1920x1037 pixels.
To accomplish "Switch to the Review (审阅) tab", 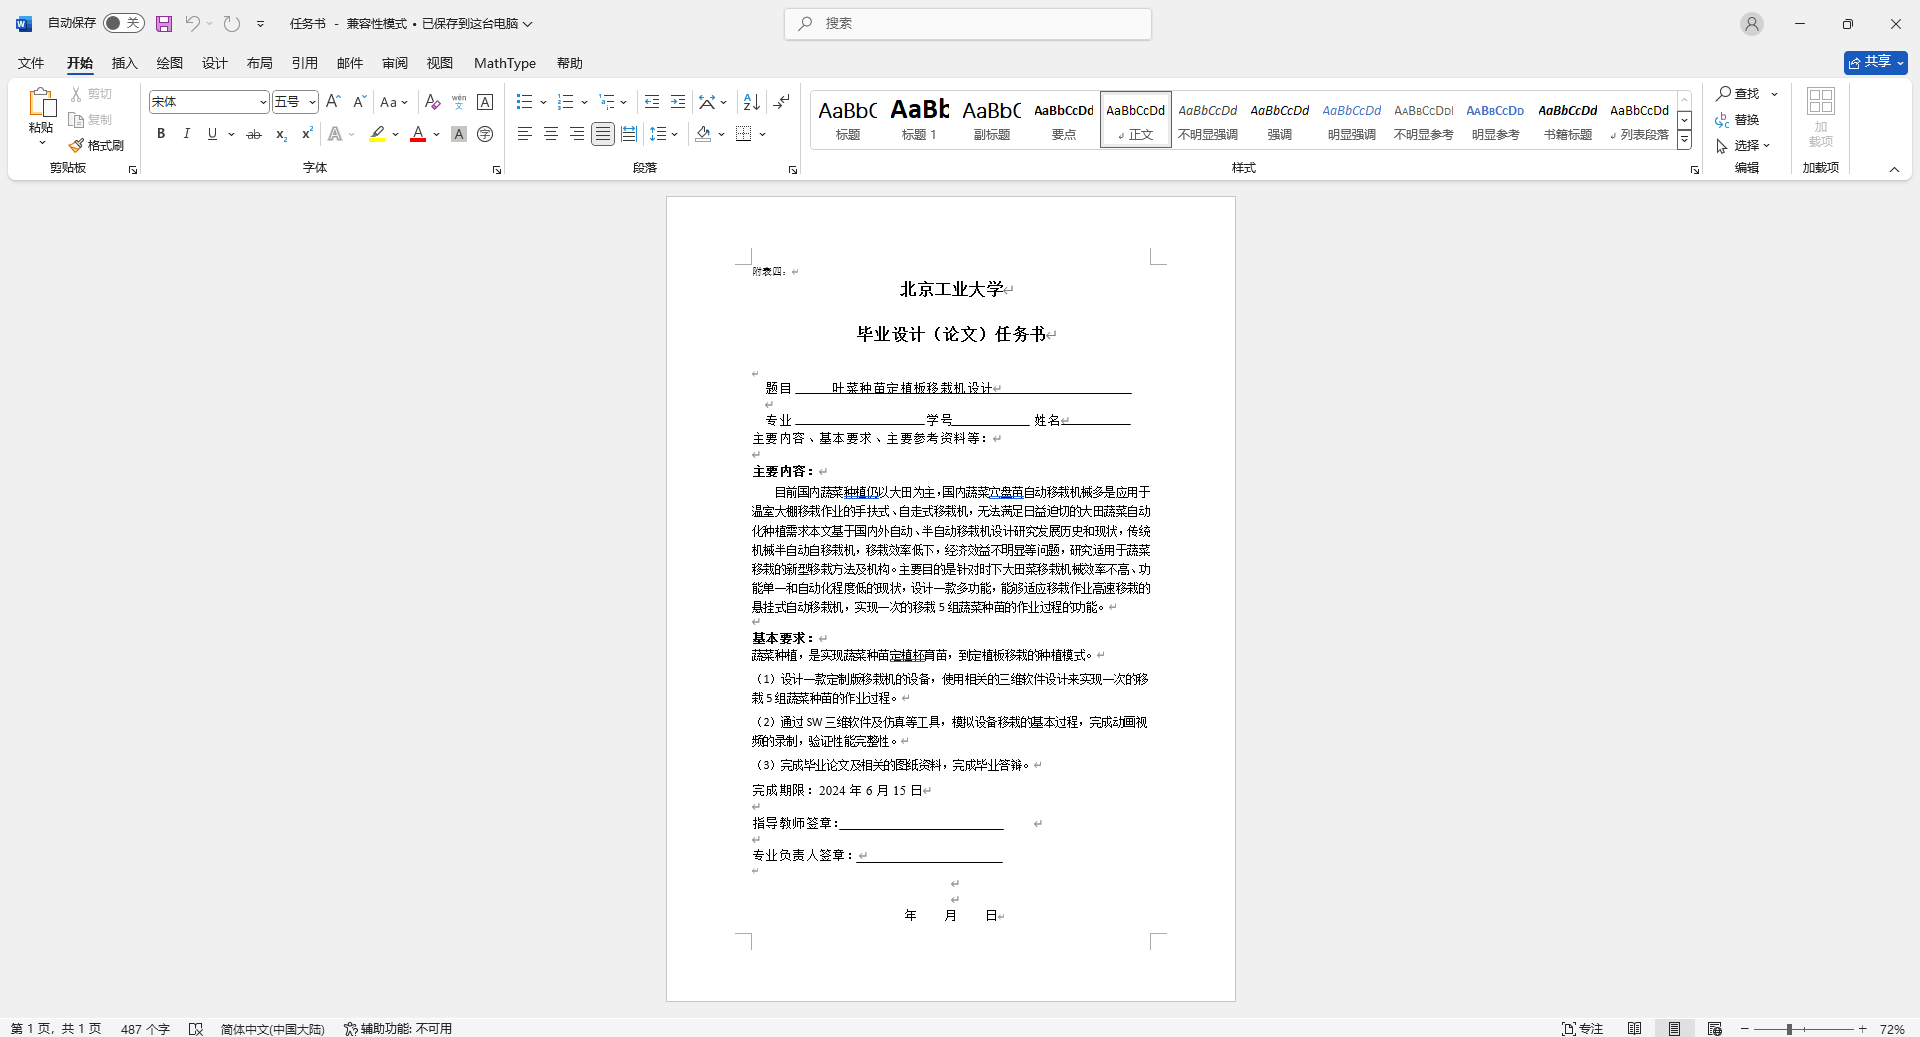I will 394,63.
